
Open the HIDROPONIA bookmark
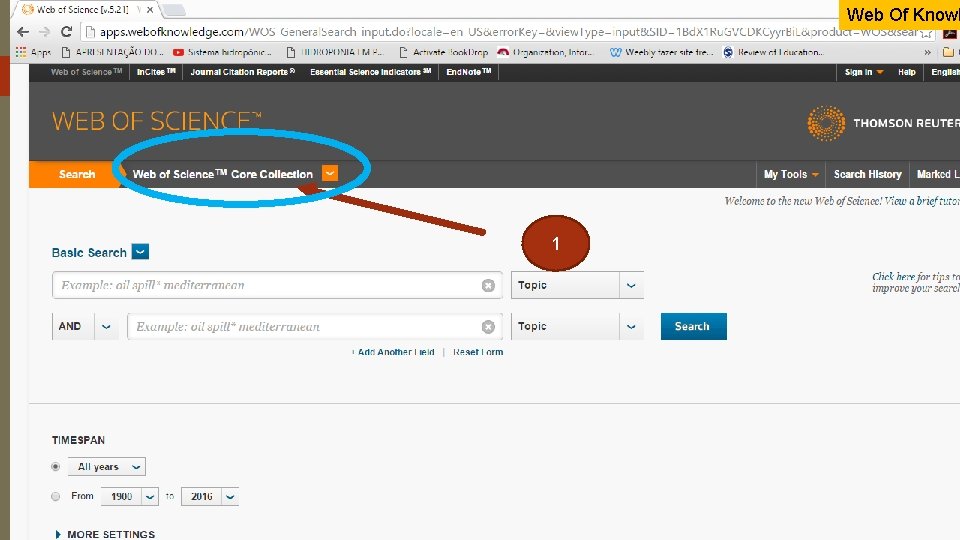coord(335,53)
